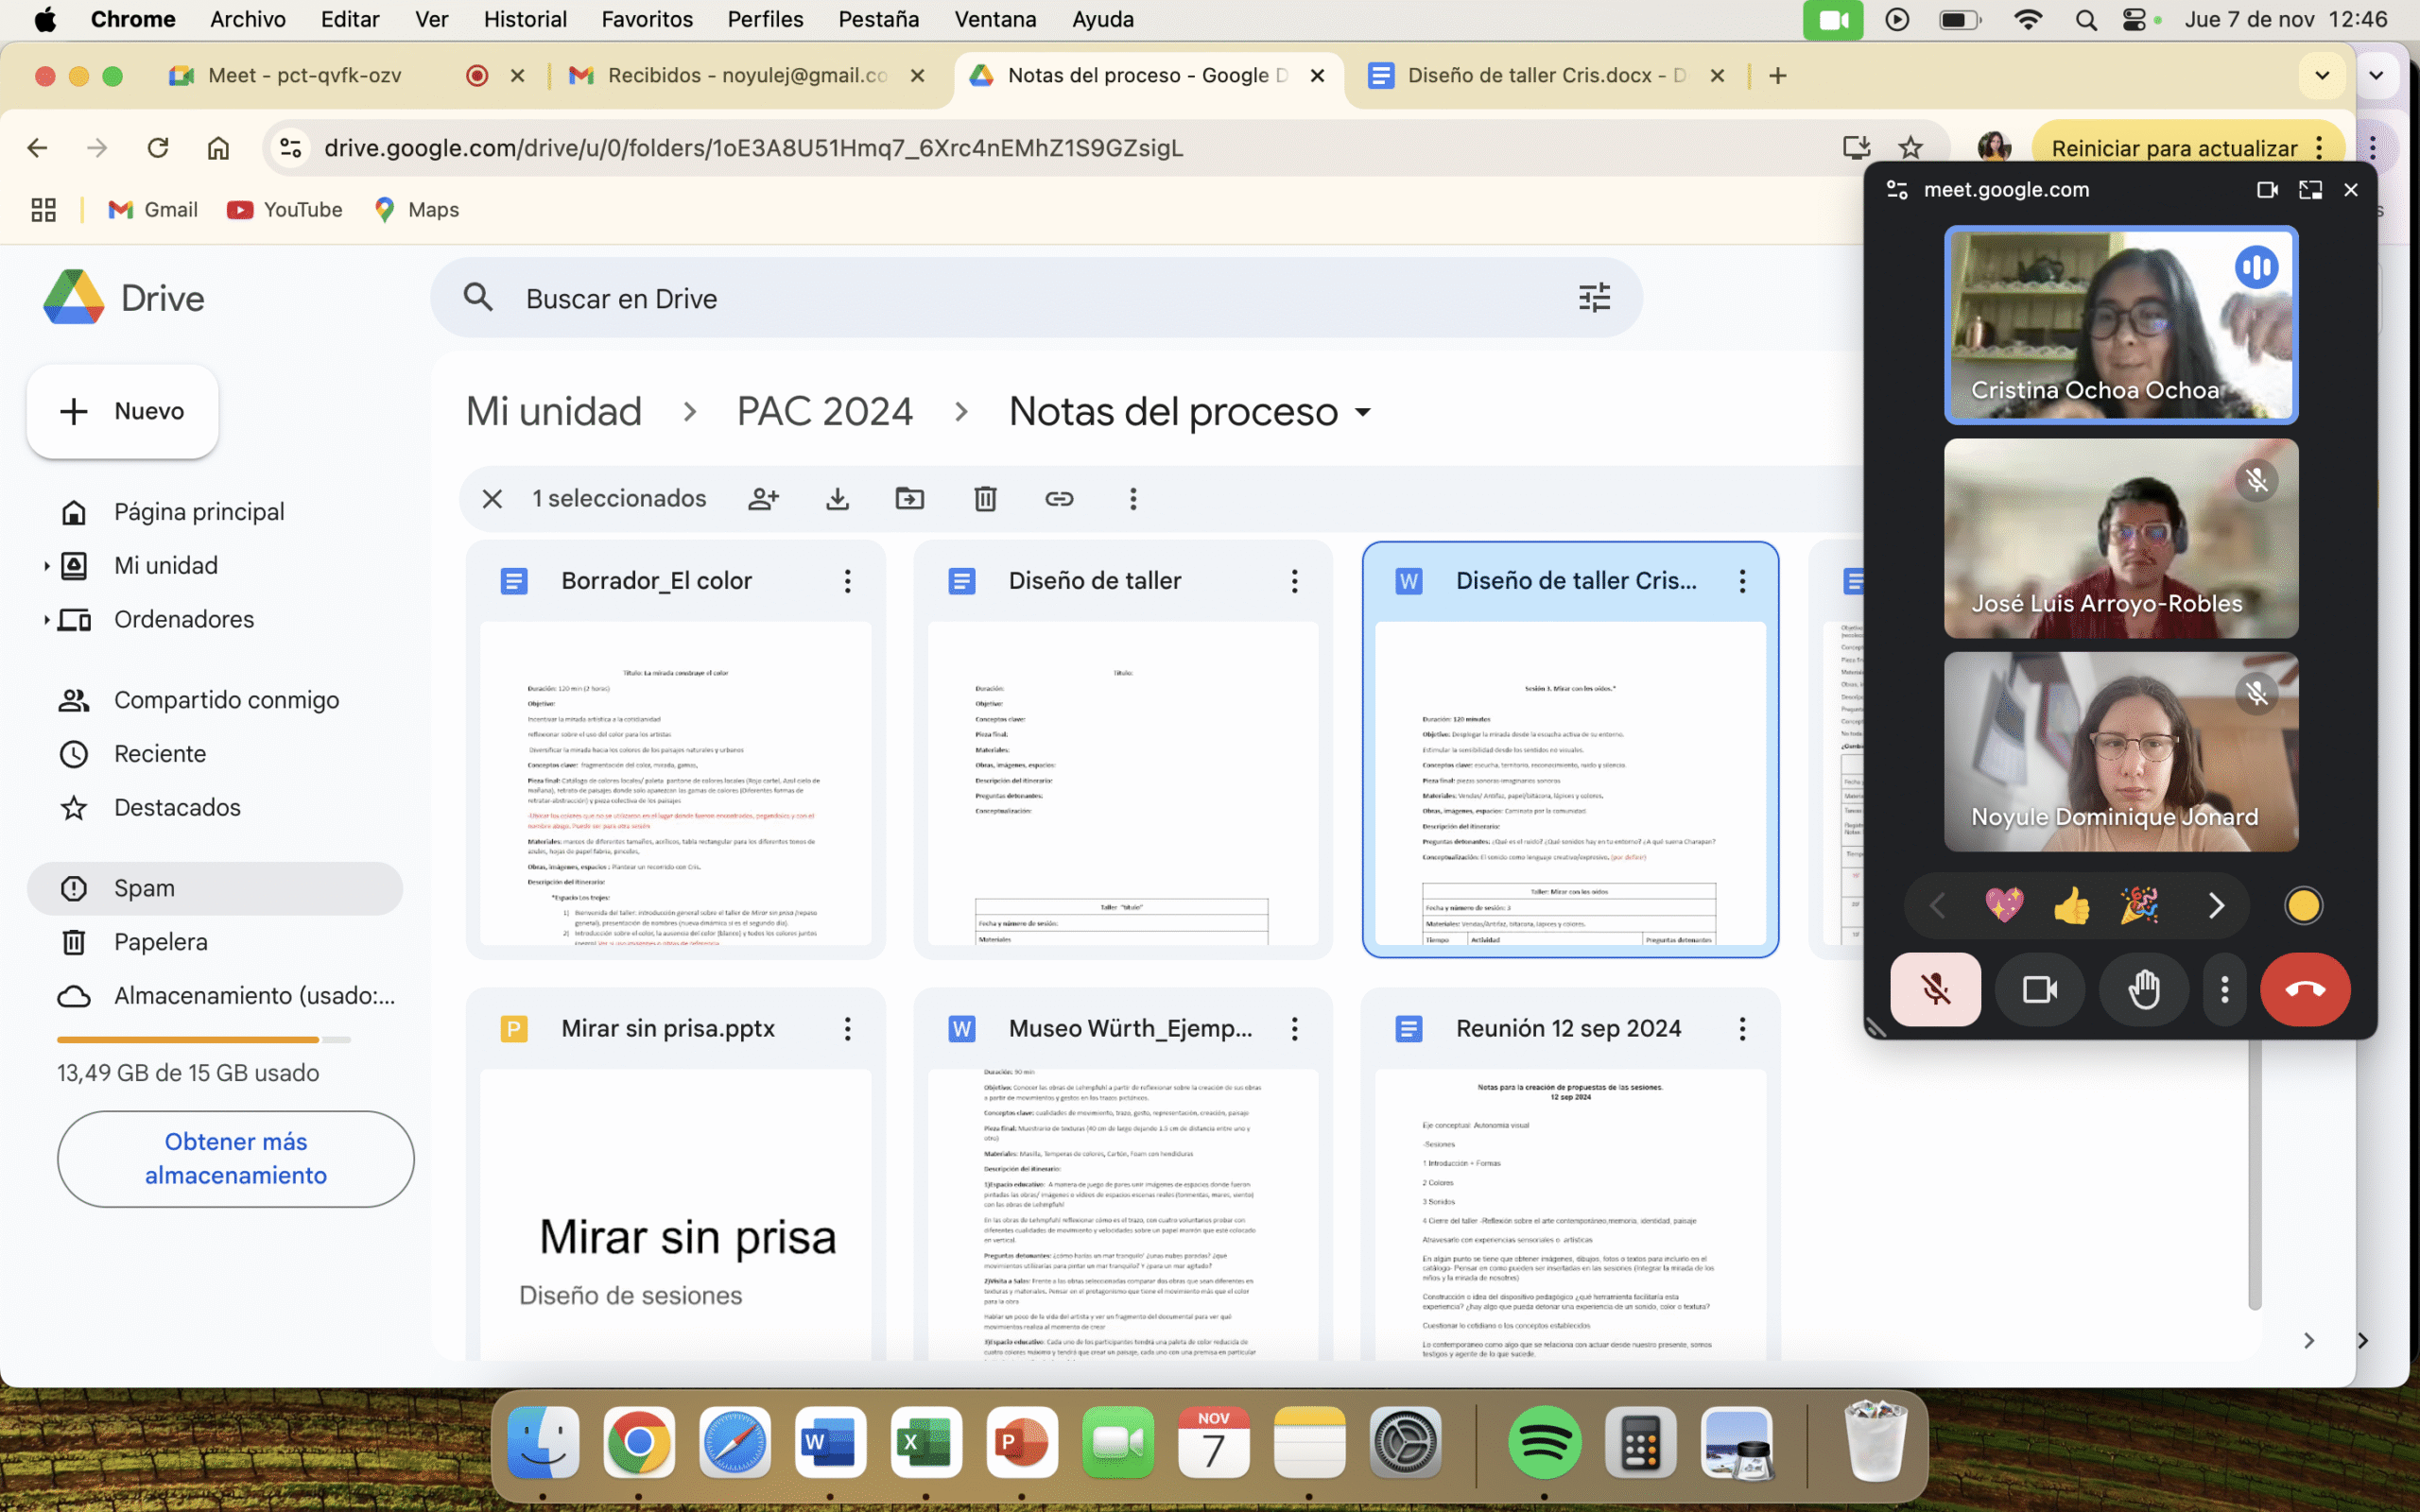Click trash icon in selection toolbar
2420x1512 pixels.
click(x=985, y=498)
